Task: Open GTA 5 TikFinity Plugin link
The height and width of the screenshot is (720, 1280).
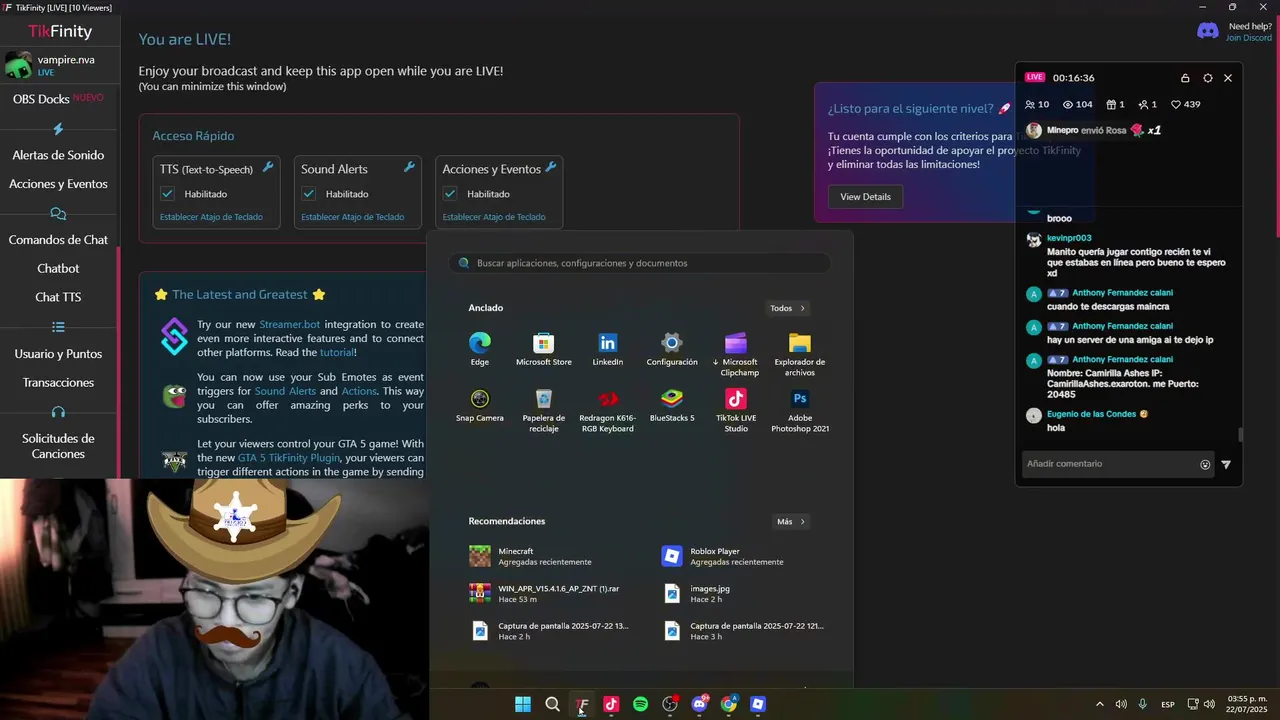Action: (x=289, y=458)
